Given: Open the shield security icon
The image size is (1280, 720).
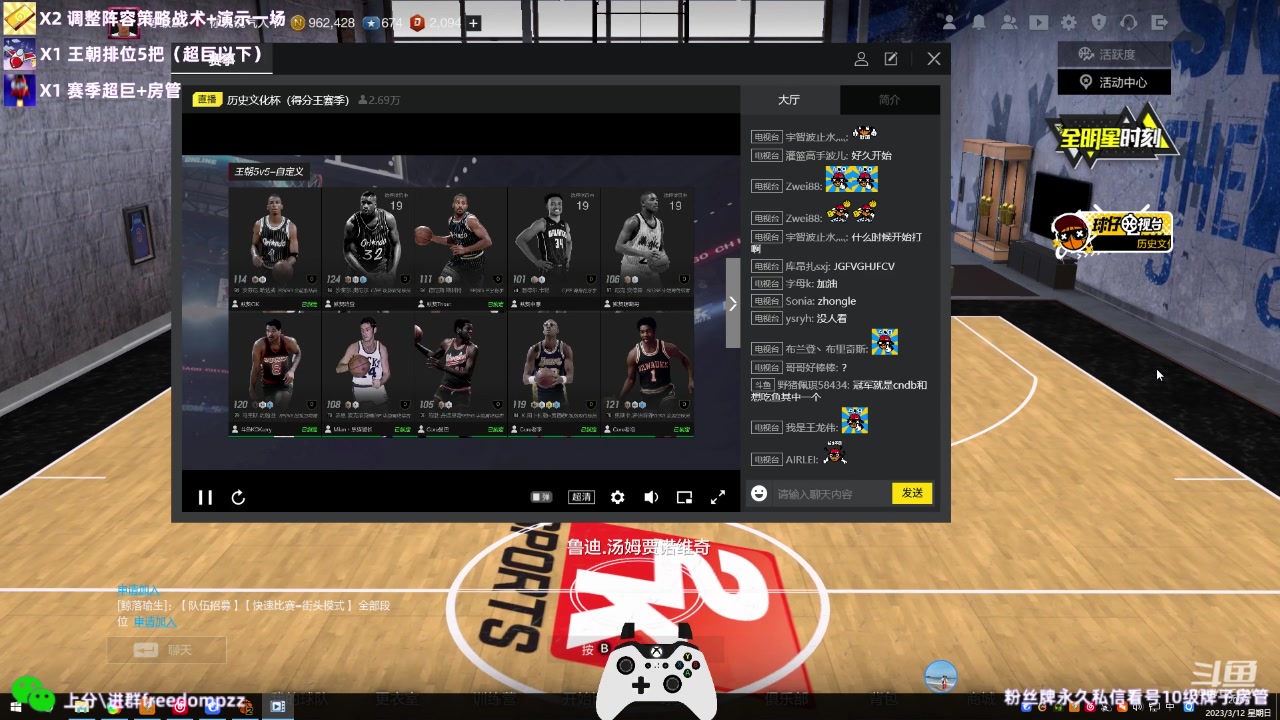Looking at the screenshot, I should [1099, 22].
